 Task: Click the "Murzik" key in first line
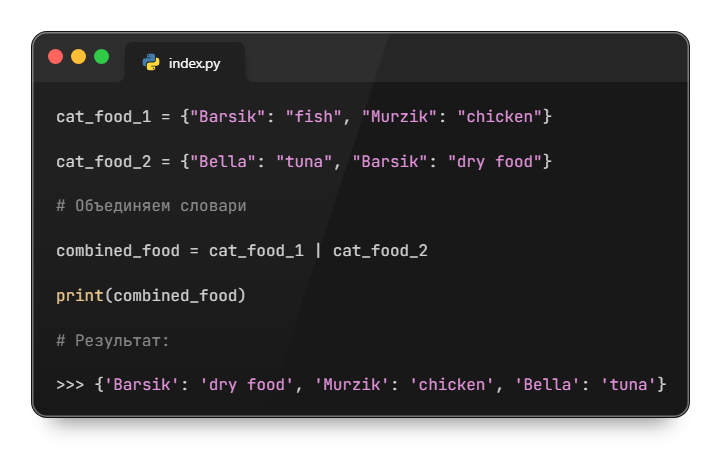399,117
